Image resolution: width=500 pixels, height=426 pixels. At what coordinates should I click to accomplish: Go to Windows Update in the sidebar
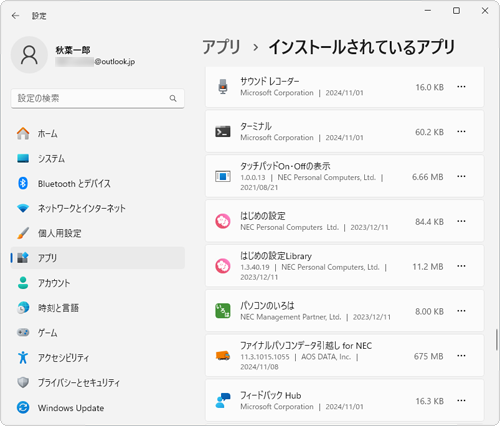[x=98, y=407]
